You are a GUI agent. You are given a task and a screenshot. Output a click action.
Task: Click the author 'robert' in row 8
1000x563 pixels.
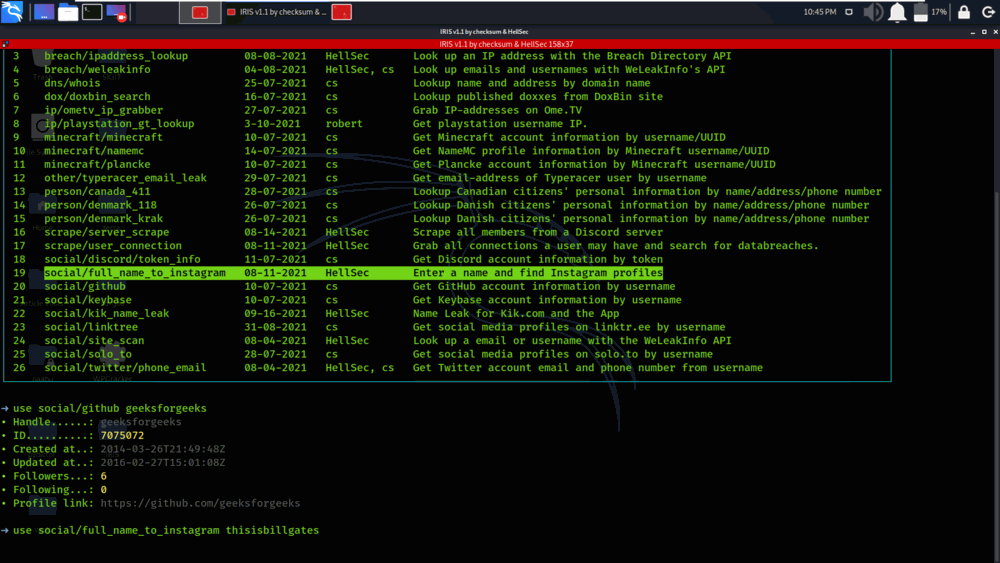[x=344, y=124]
